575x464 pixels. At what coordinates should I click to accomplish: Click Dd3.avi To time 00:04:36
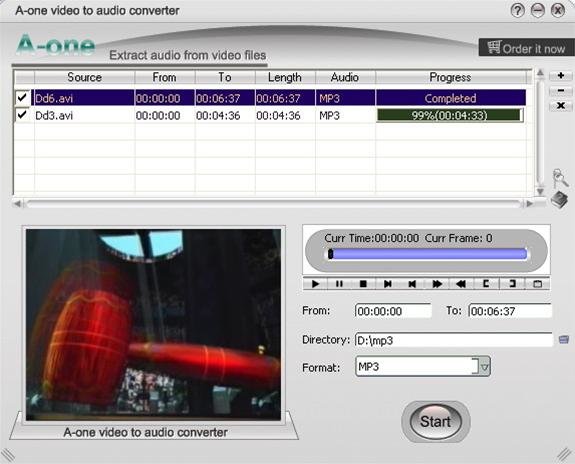(x=218, y=116)
